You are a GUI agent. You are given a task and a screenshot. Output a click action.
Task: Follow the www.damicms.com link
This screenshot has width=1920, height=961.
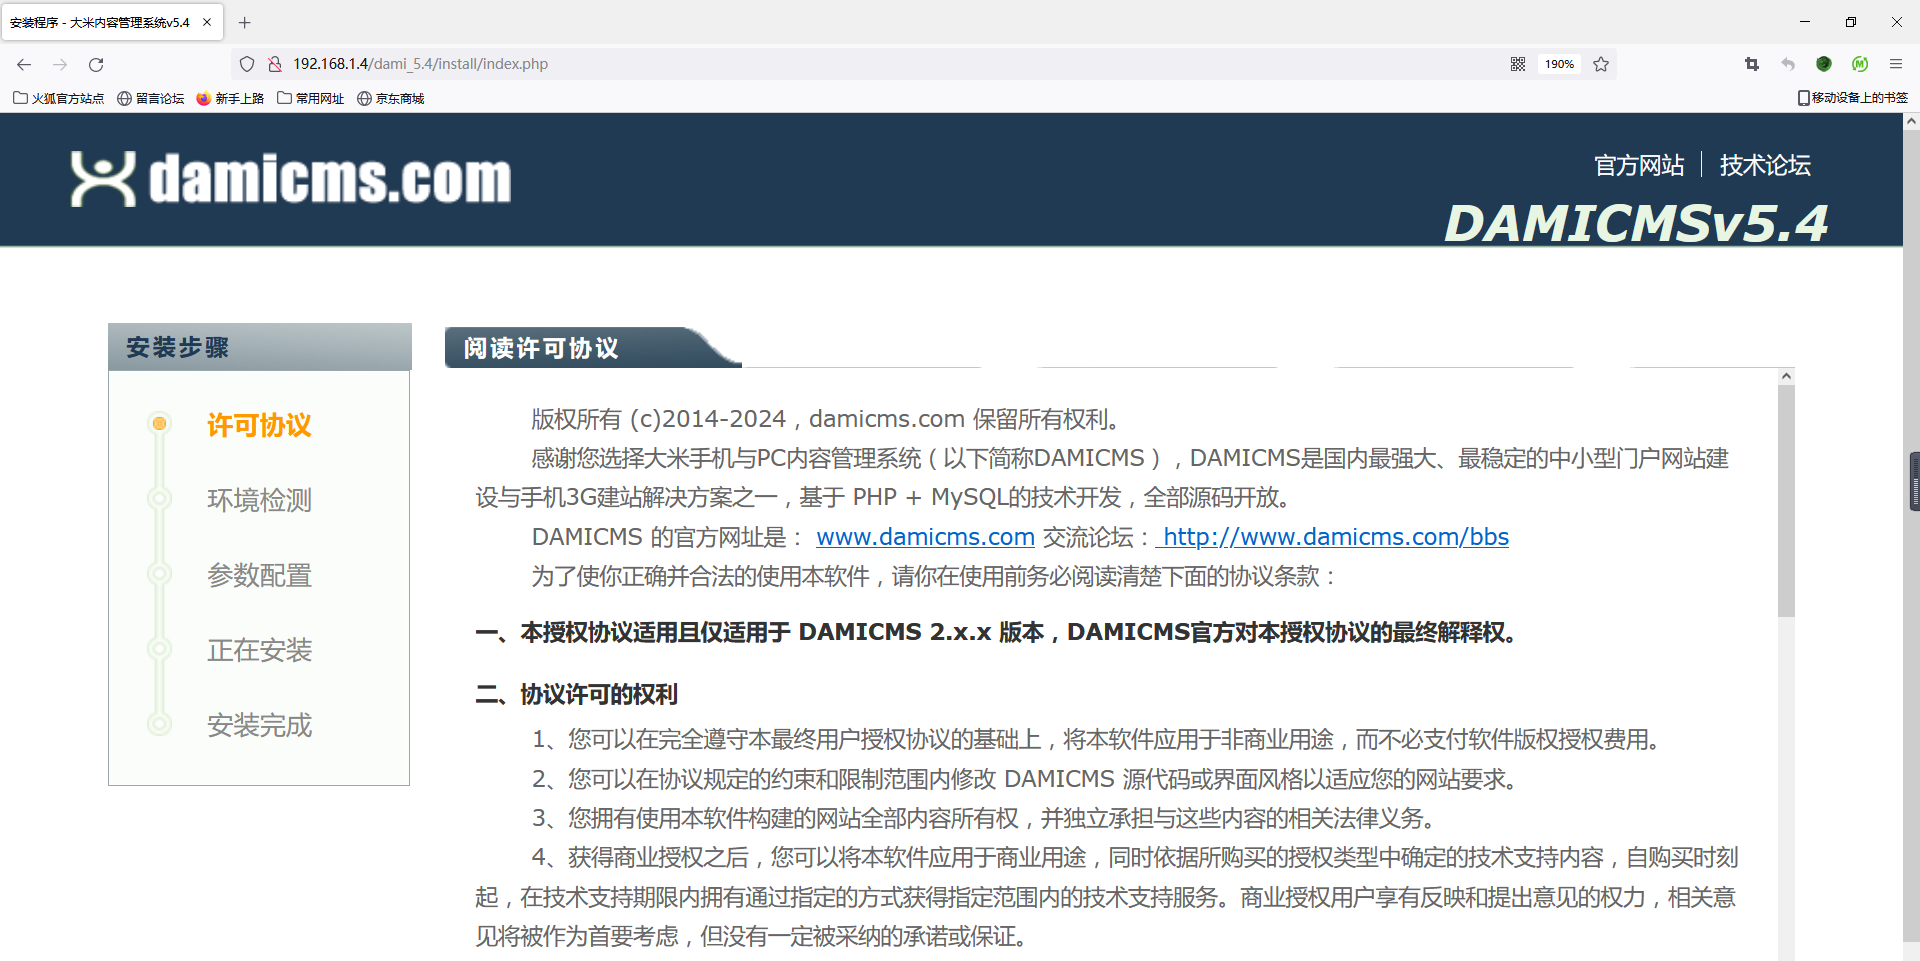coord(925,537)
